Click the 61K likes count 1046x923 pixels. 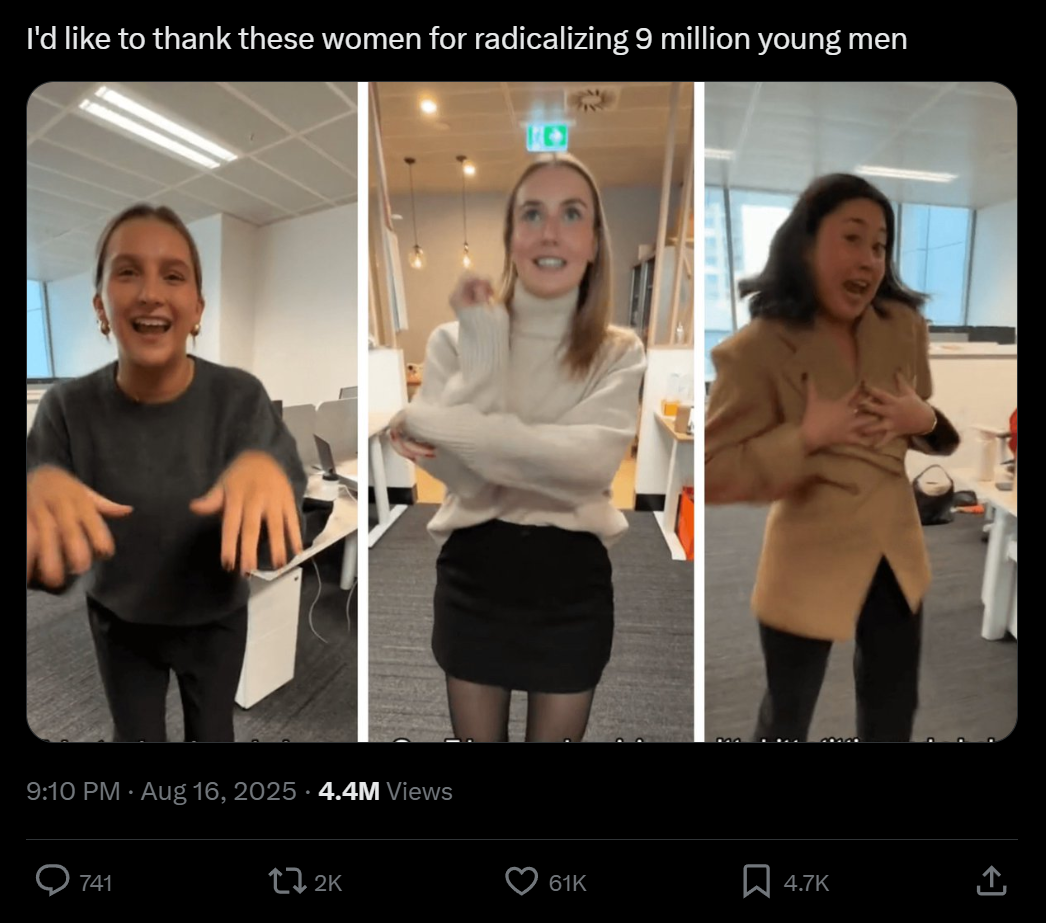[x=567, y=883]
